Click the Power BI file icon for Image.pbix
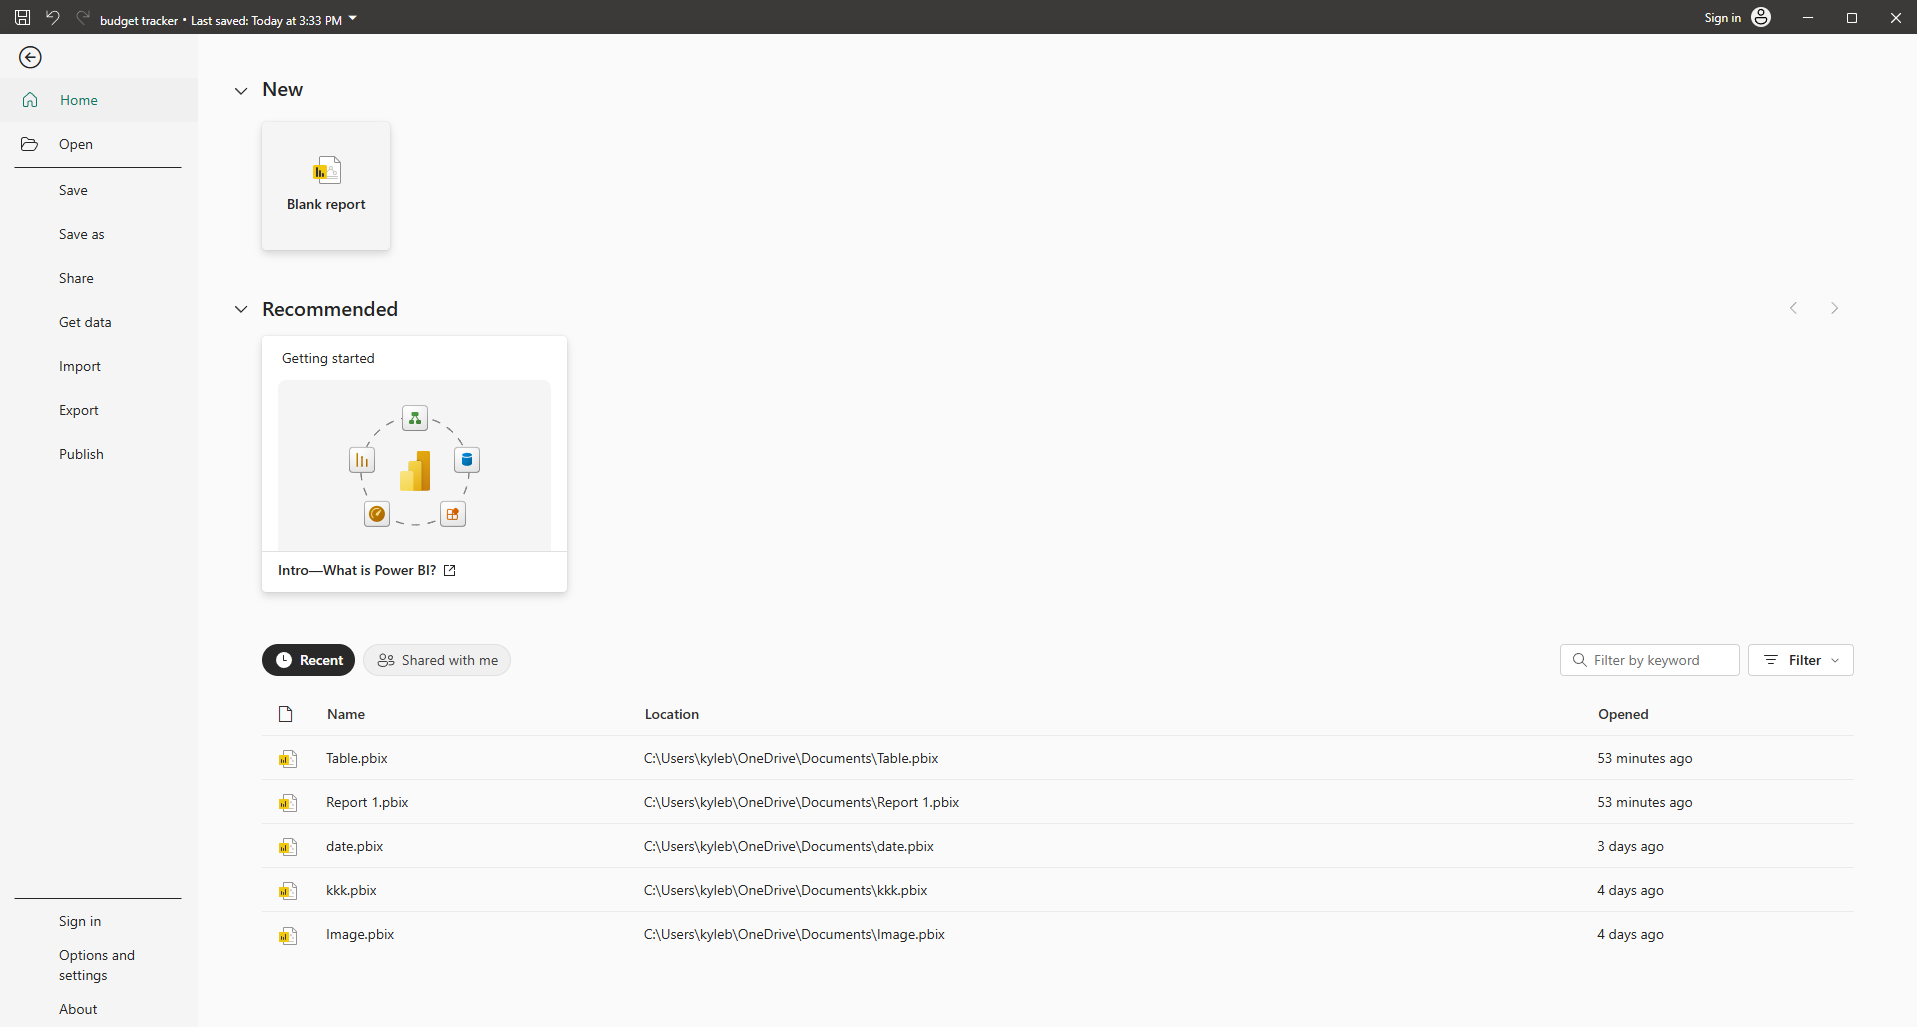This screenshot has height=1027, width=1917. point(288,935)
